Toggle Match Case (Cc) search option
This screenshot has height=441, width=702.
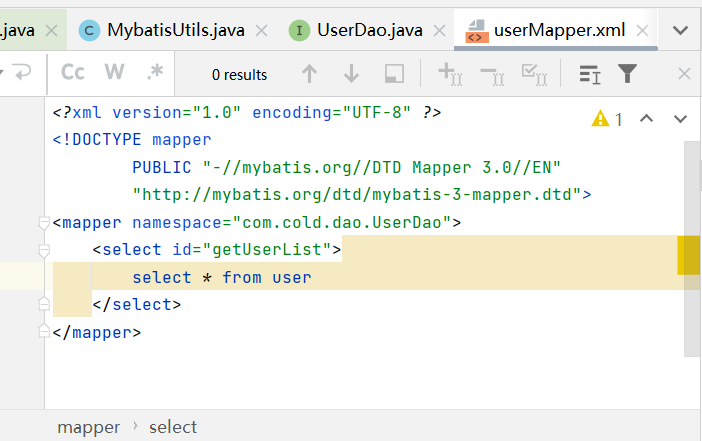[73, 73]
